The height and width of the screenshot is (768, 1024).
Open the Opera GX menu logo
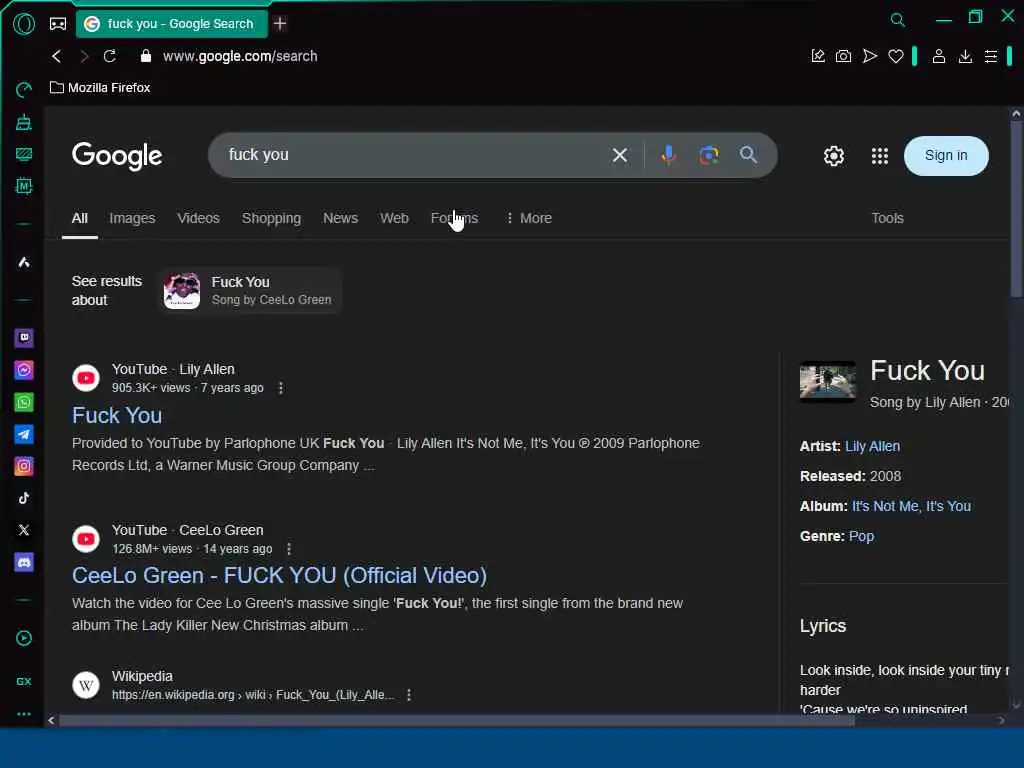click(24, 24)
